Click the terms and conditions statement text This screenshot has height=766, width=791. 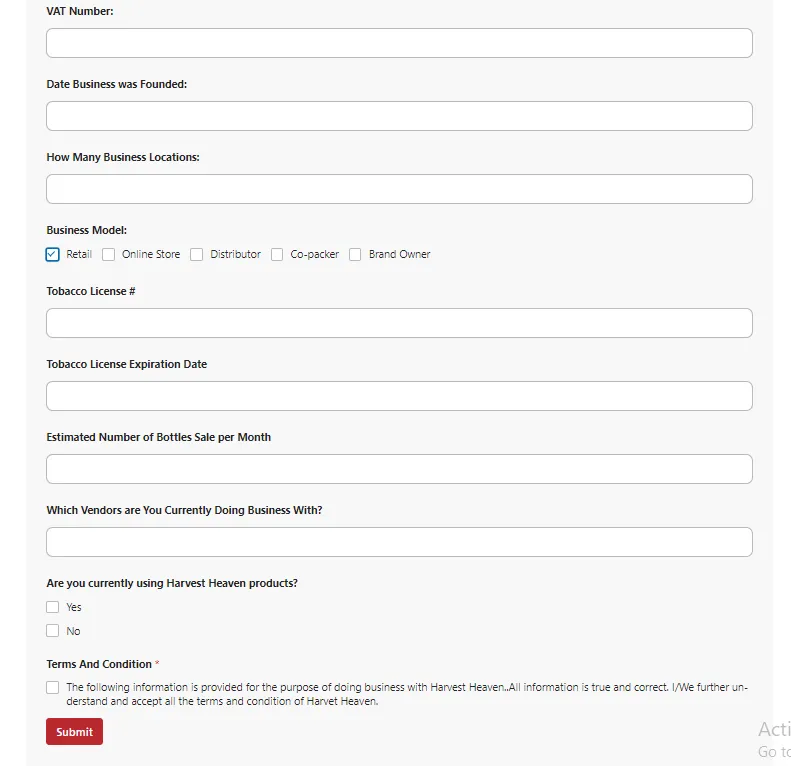tap(400, 694)
